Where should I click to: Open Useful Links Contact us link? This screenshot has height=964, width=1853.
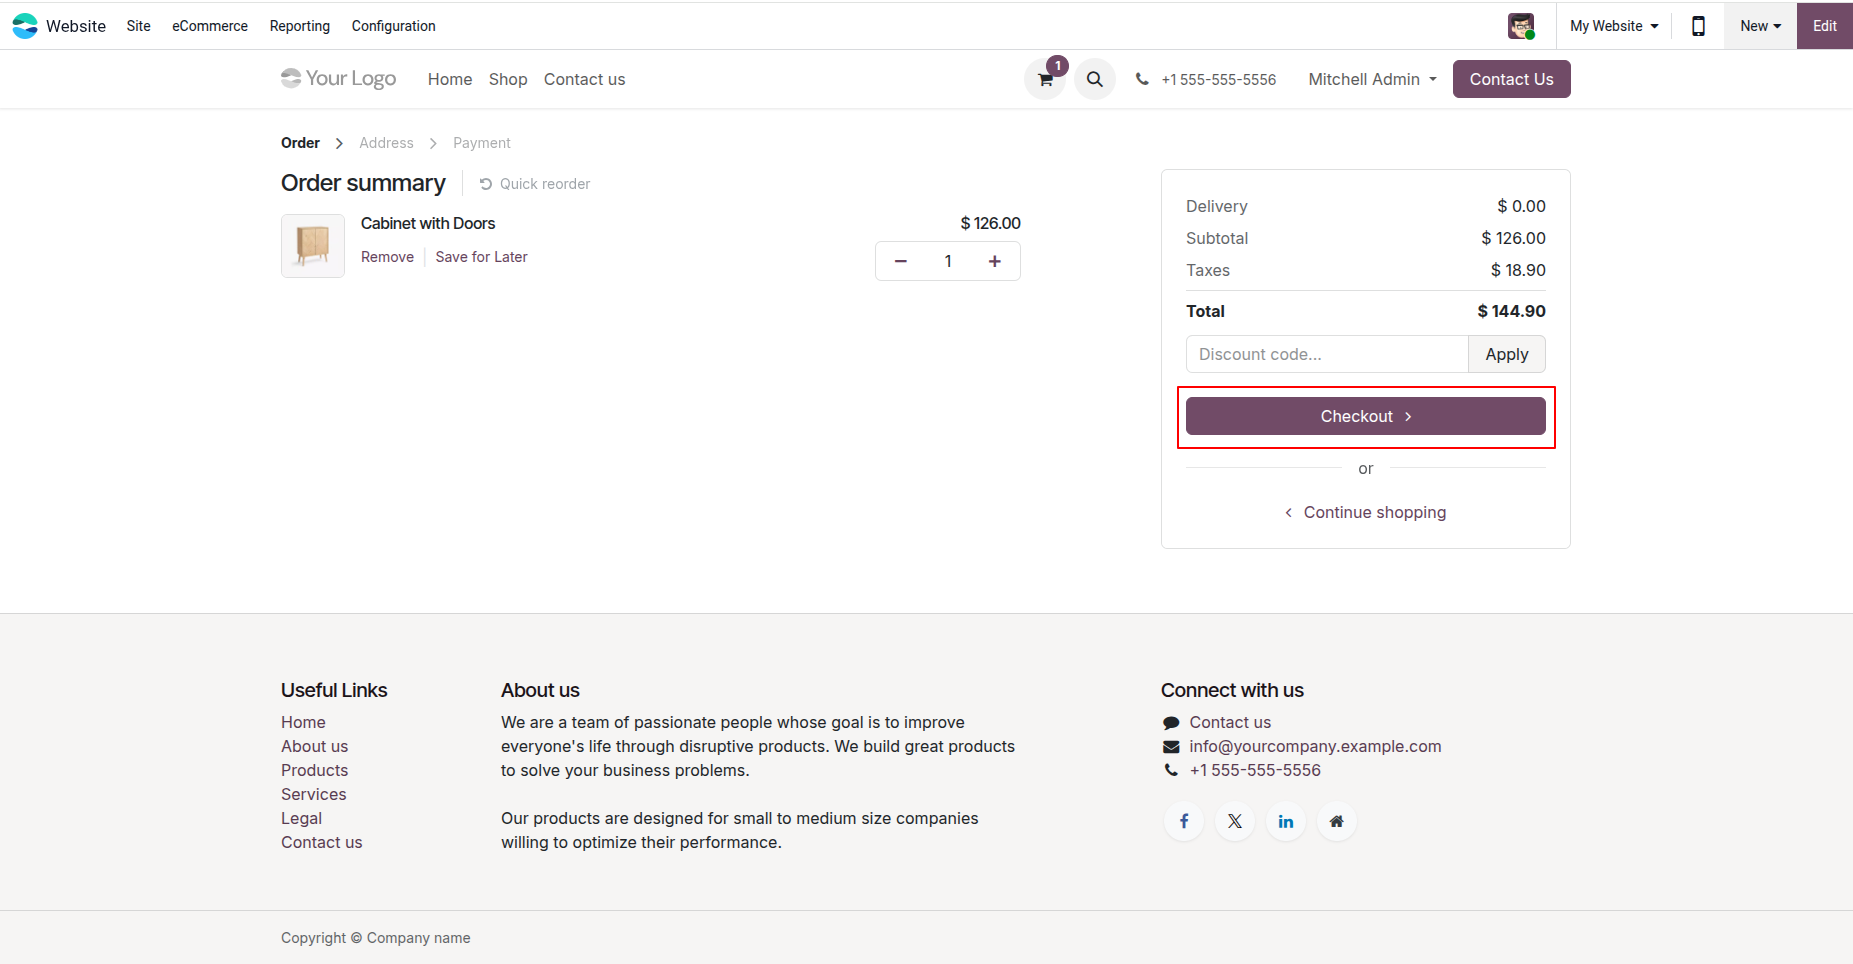pos(321,842)
